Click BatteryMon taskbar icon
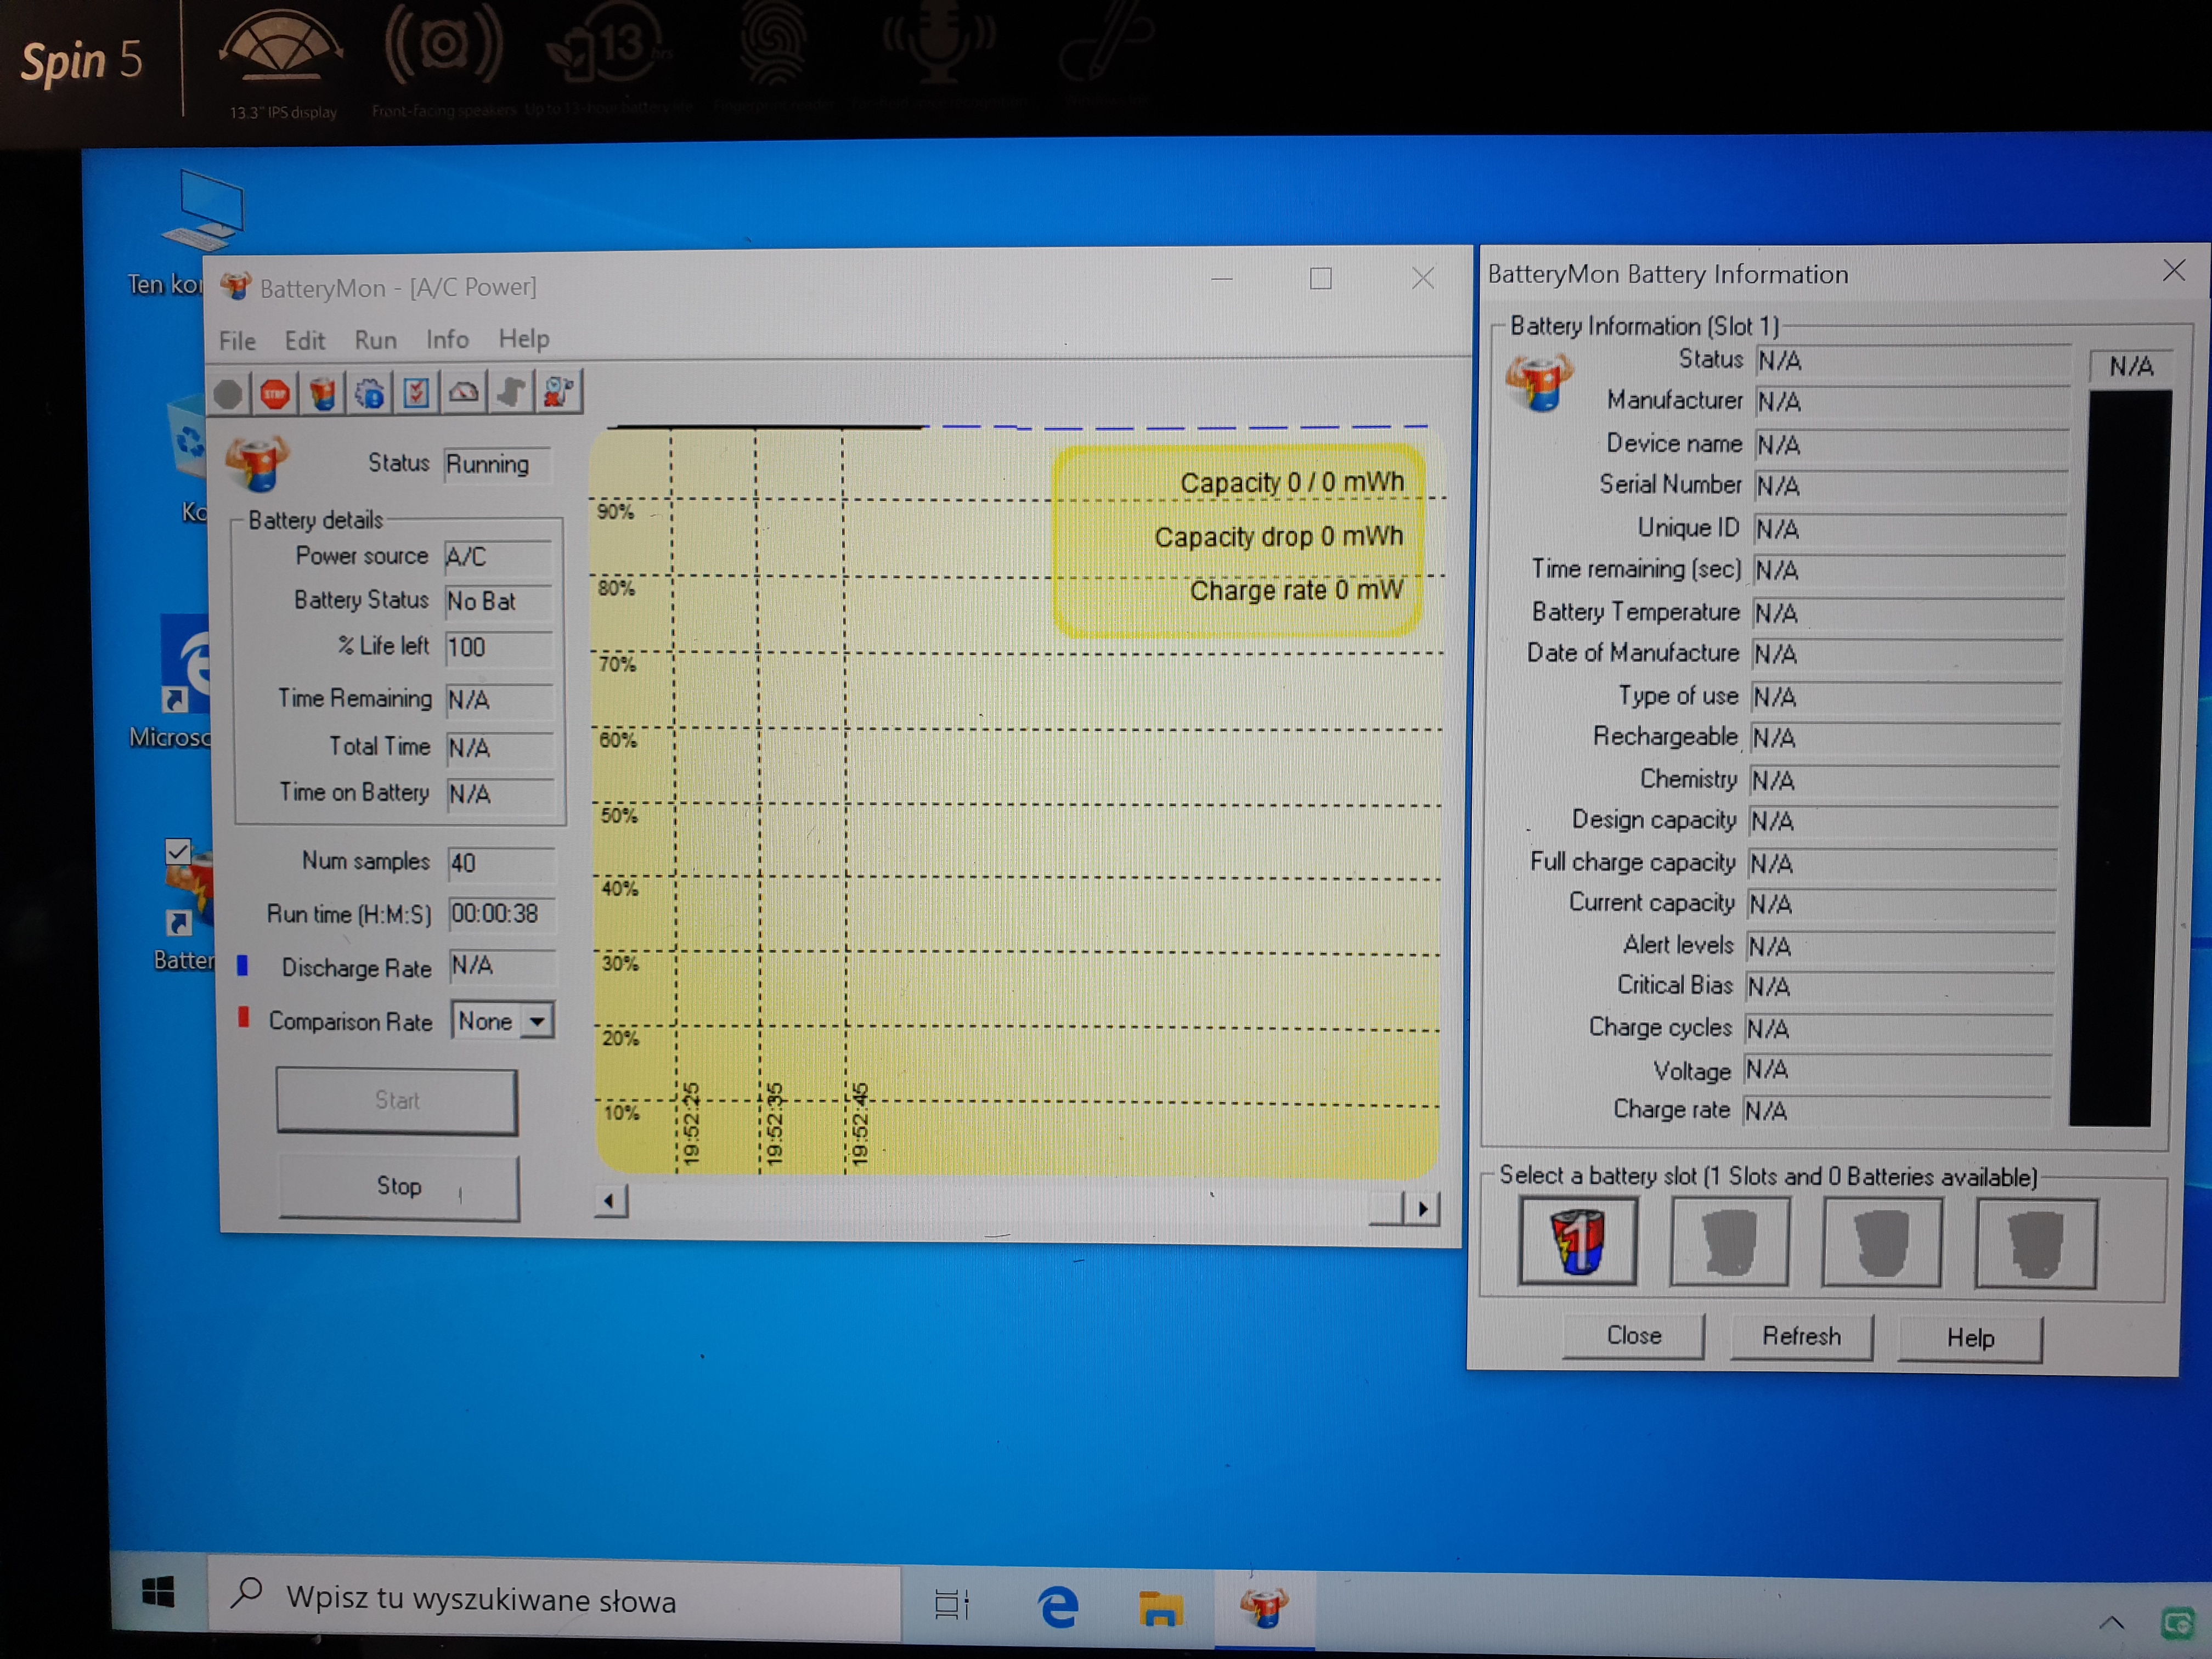 (x=1264, y=1608)
